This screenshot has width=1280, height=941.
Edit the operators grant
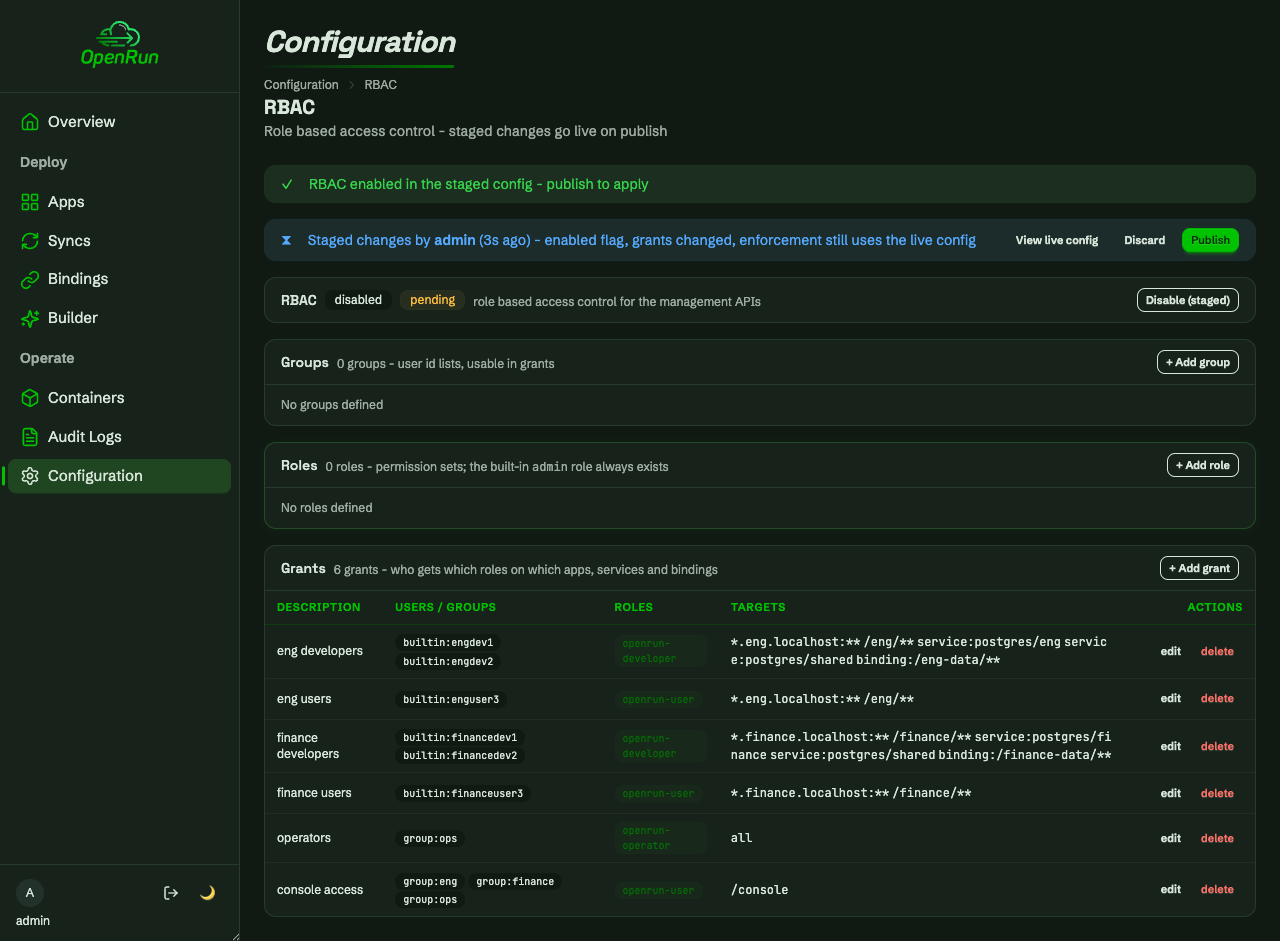(x=1171, y=838)
